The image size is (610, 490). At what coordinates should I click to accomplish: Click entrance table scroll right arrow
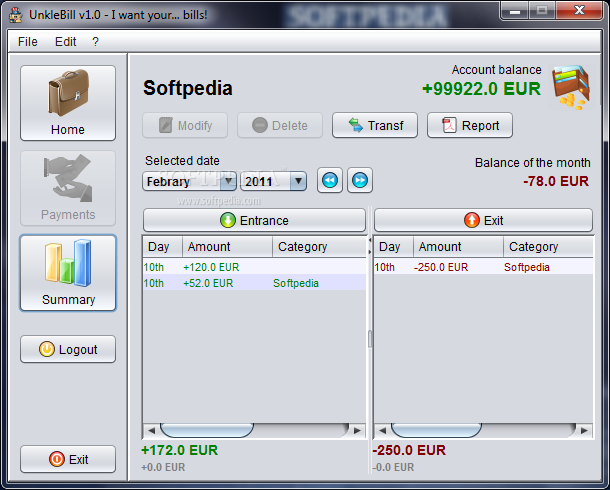[x=357, y=430]
